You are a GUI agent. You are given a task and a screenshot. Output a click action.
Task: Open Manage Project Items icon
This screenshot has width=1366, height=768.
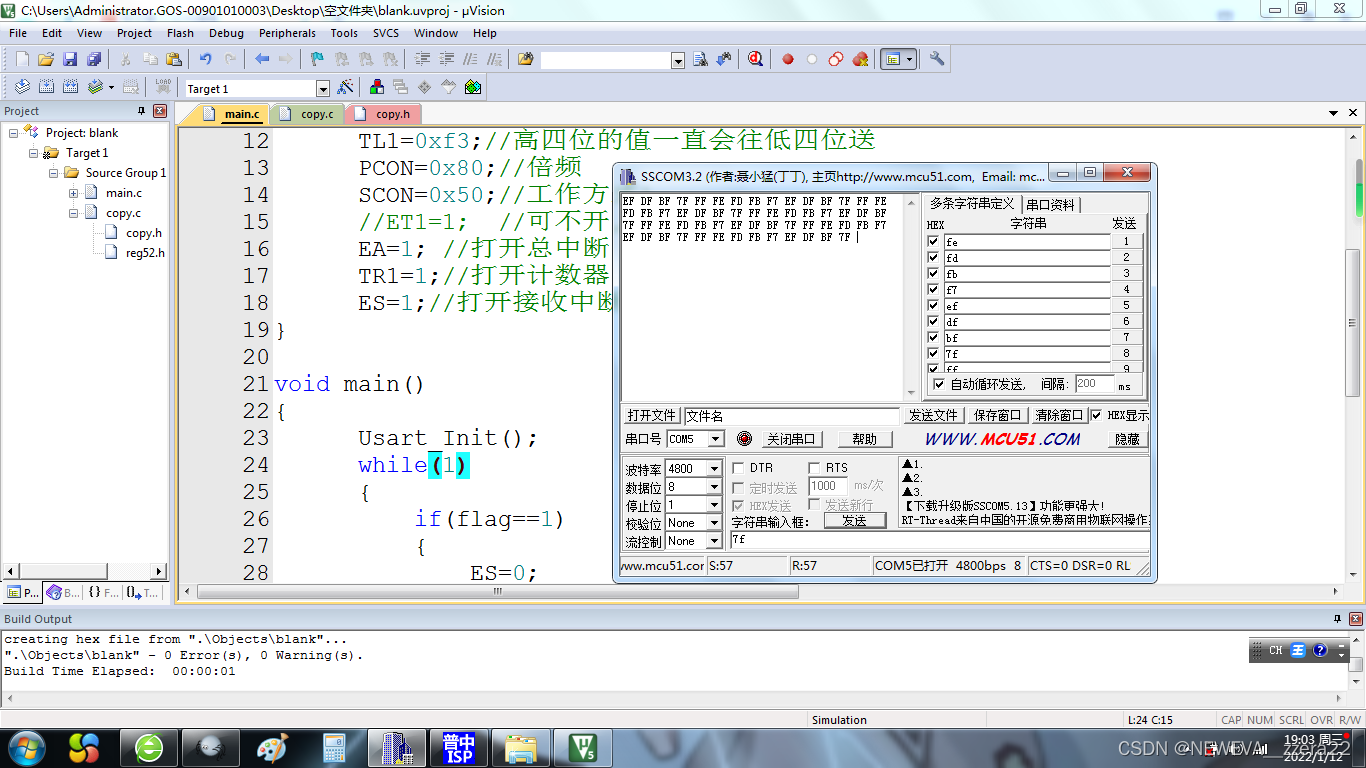(377, 87)
